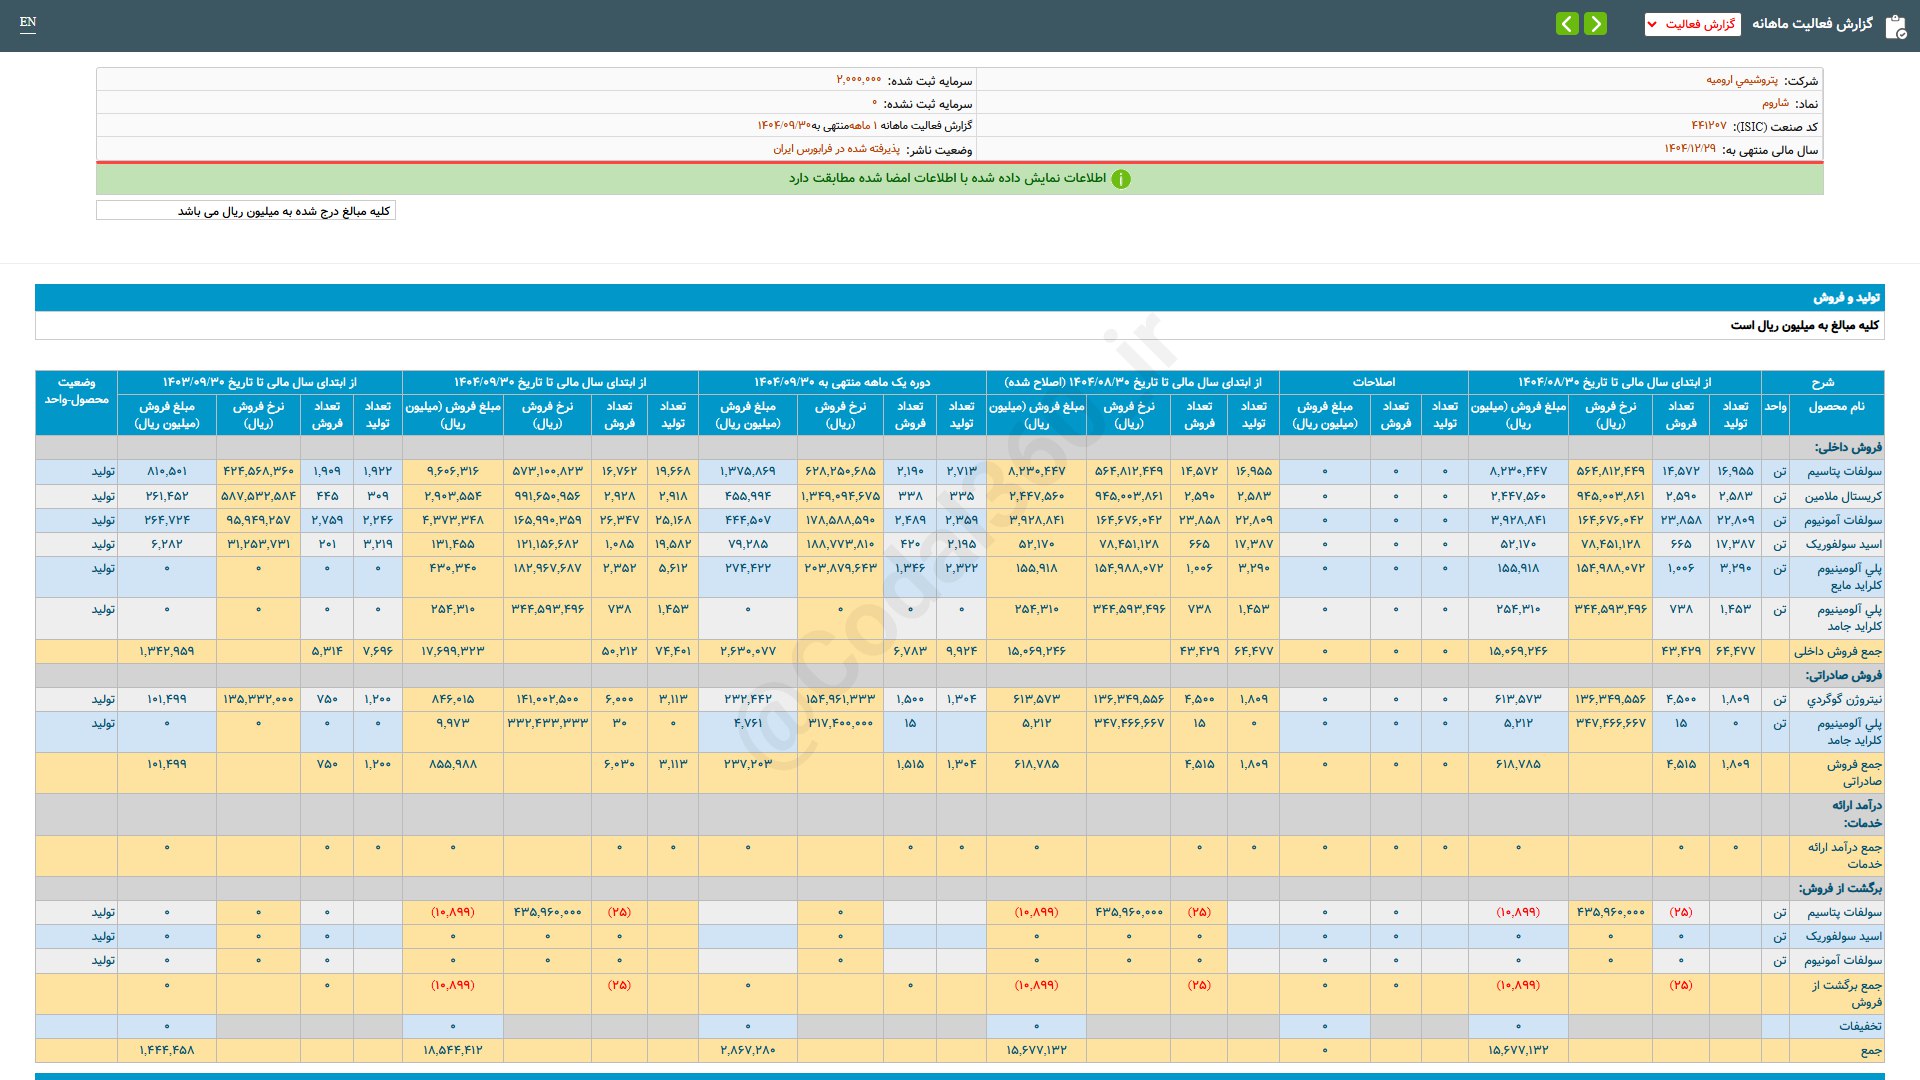The width and height of the screenshot is (1920, 1080).
Task: Select the کریستال ملامین product row name
Action: (1843, 496)
